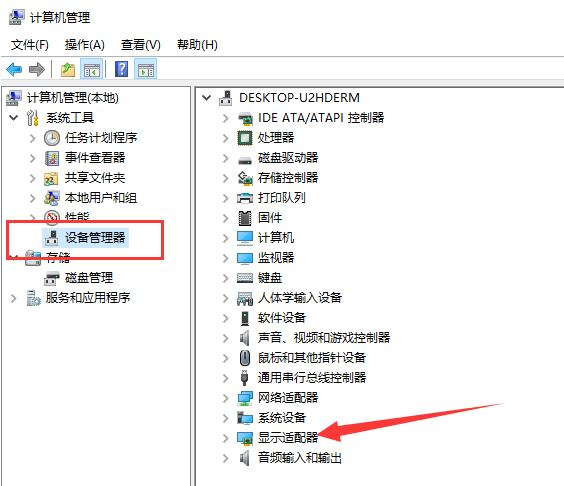Expand the 磁盘驱动器 category
This screenshot has height=486, width=564.
coord(226,158)
